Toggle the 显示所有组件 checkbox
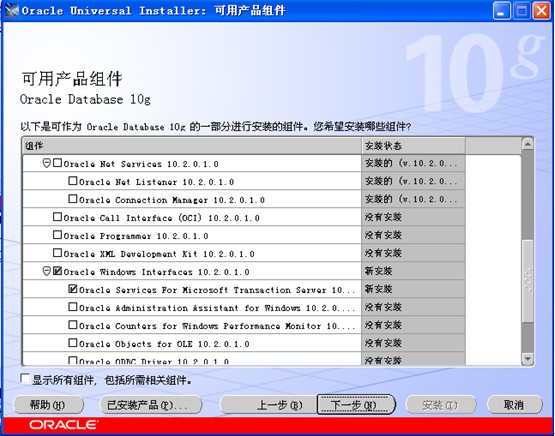 (x=25, y=379)
